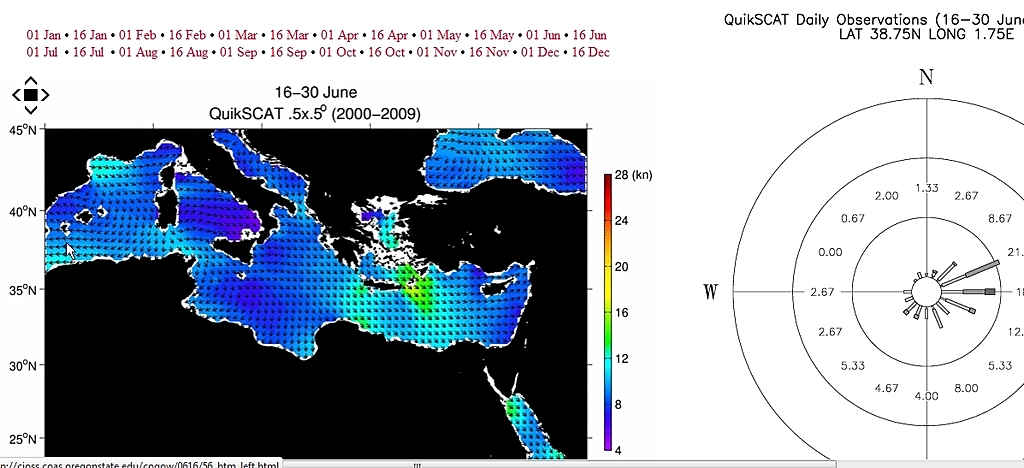1024x468 pixels.
Task: Go to the 01 Mar period
Action: pos(238,35)
